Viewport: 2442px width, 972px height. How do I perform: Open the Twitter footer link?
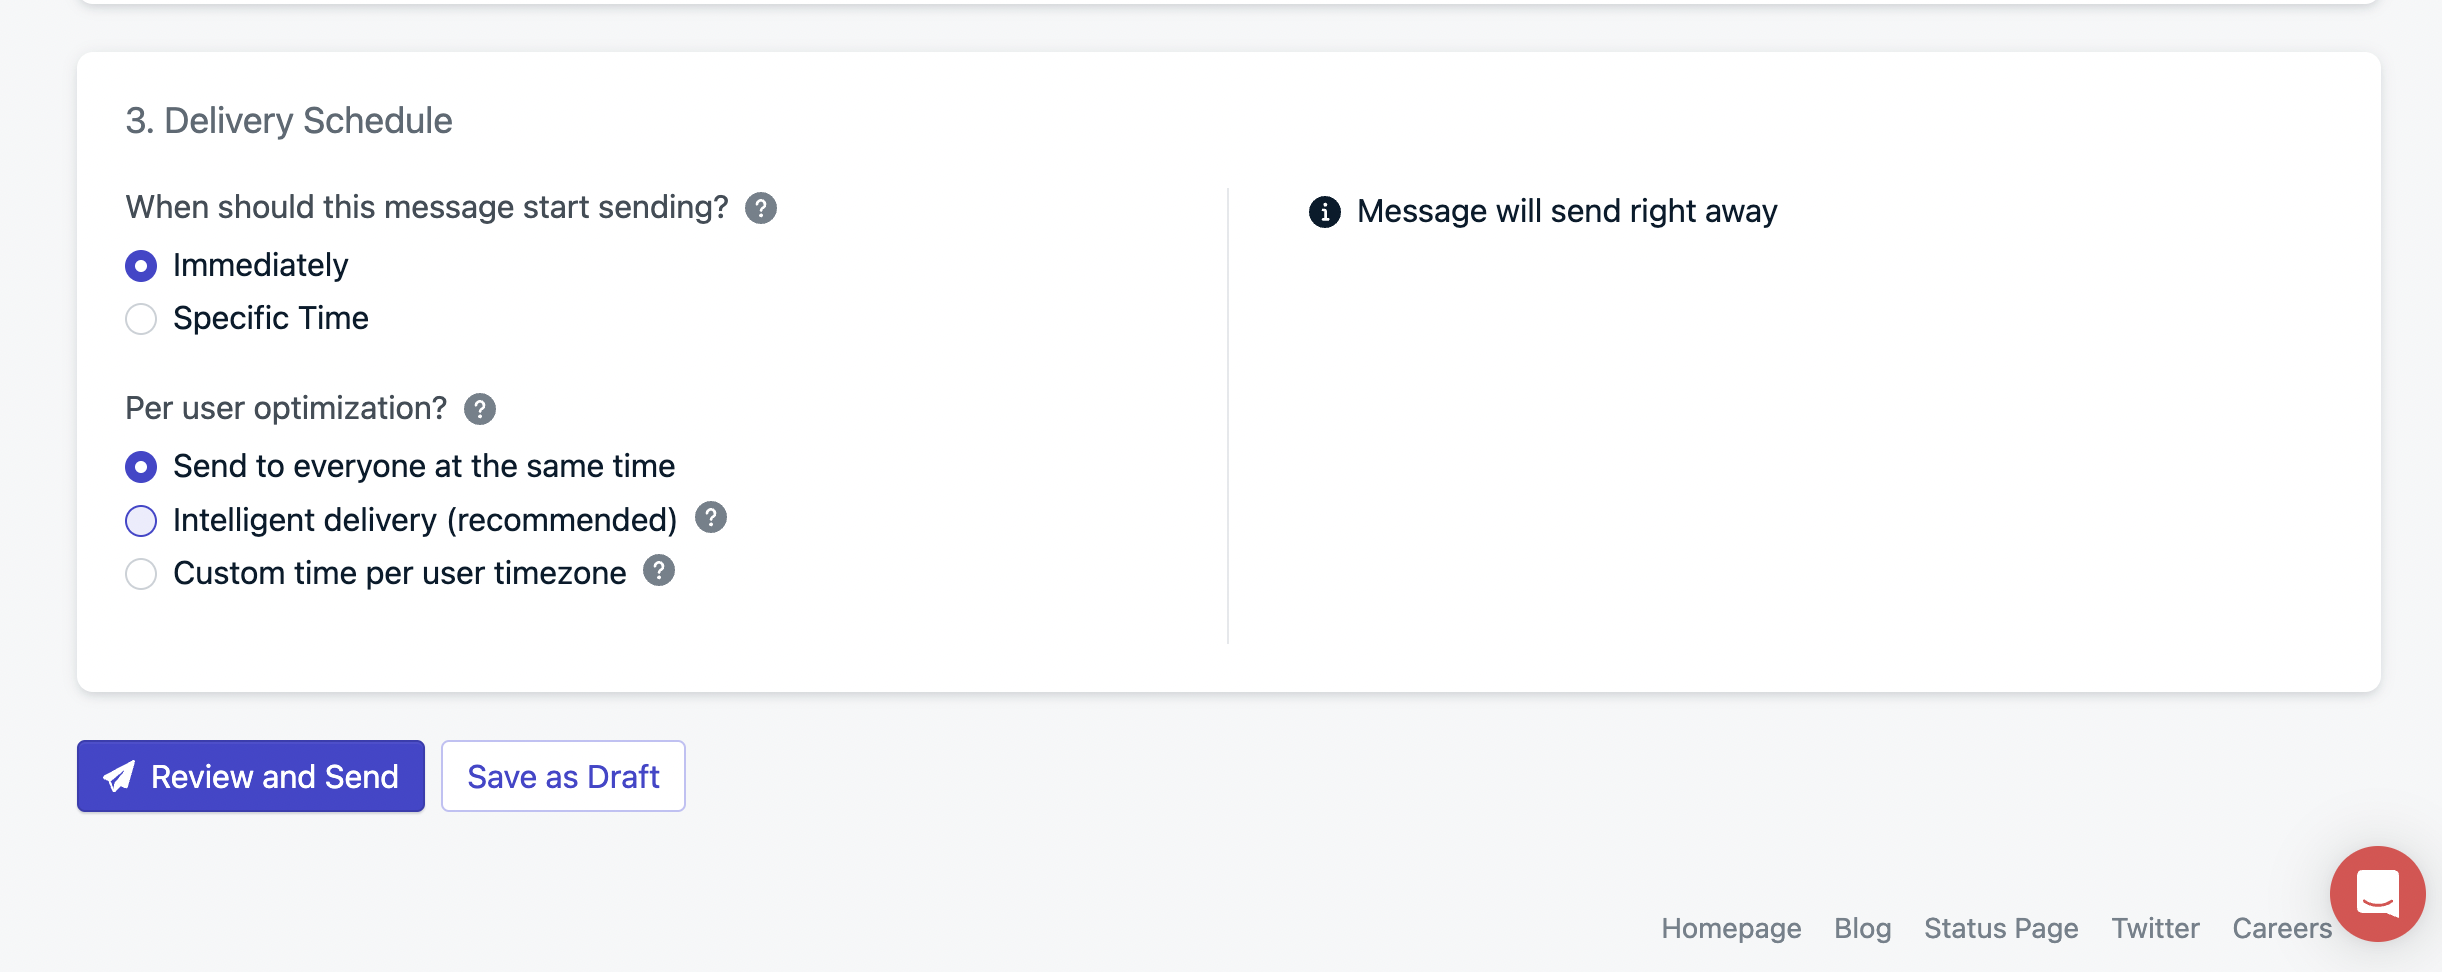click(x=2155, y=928)
